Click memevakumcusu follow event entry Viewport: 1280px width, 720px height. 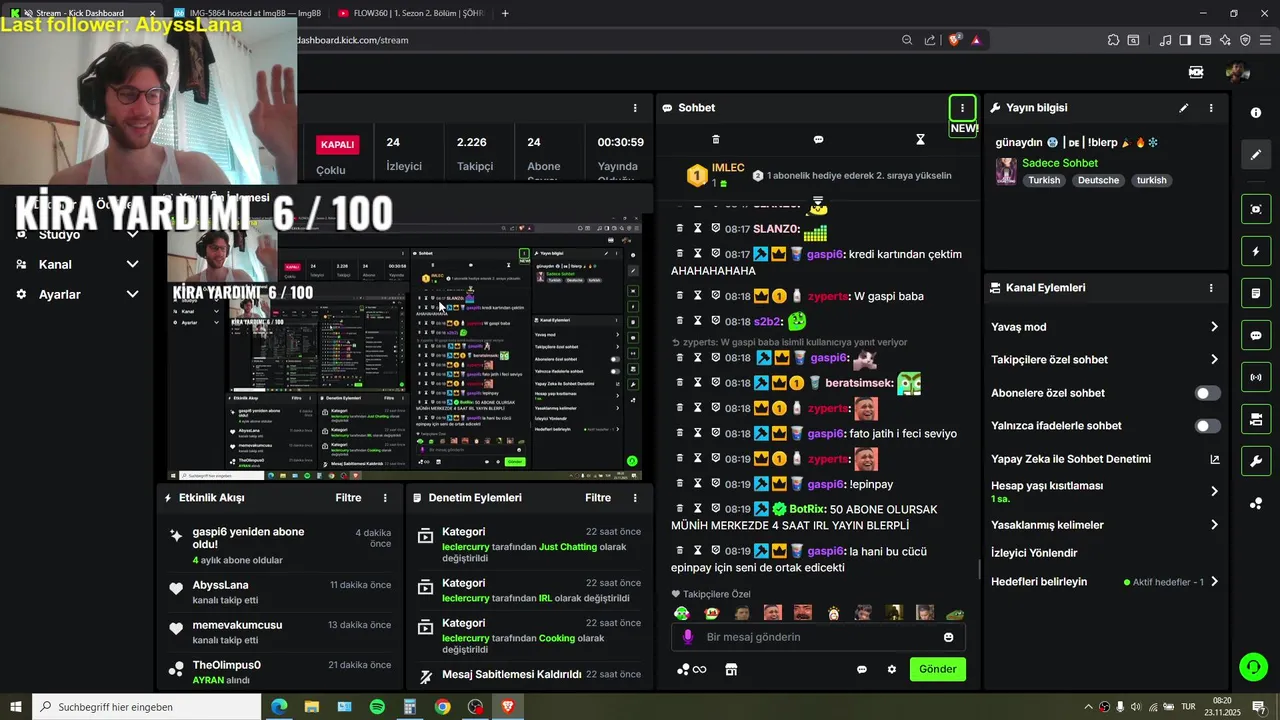point(280,632)
